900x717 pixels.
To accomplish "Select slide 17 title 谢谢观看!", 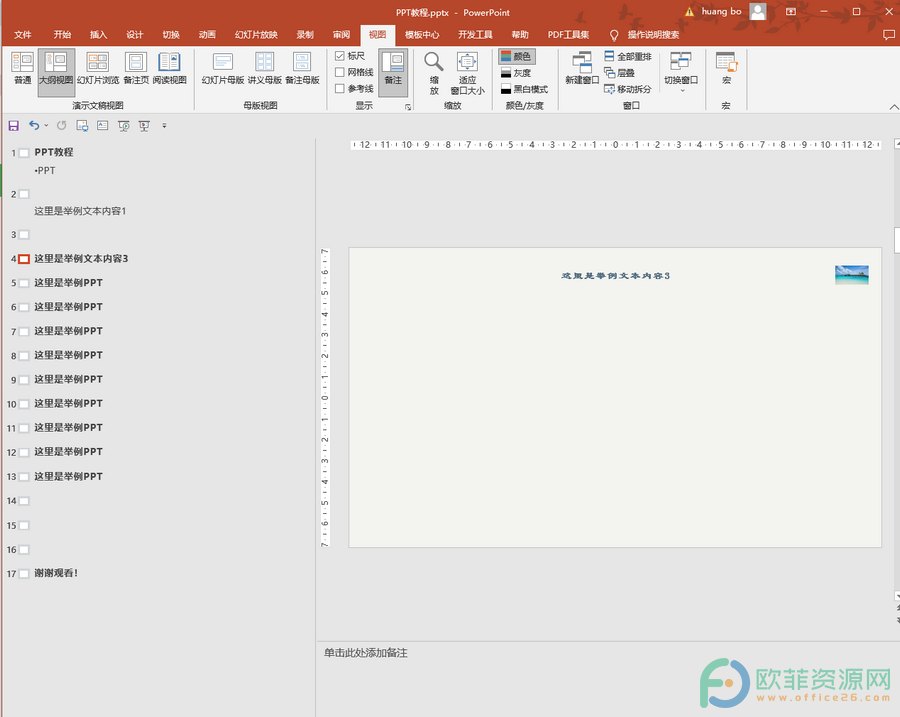I will pos(56,573).
